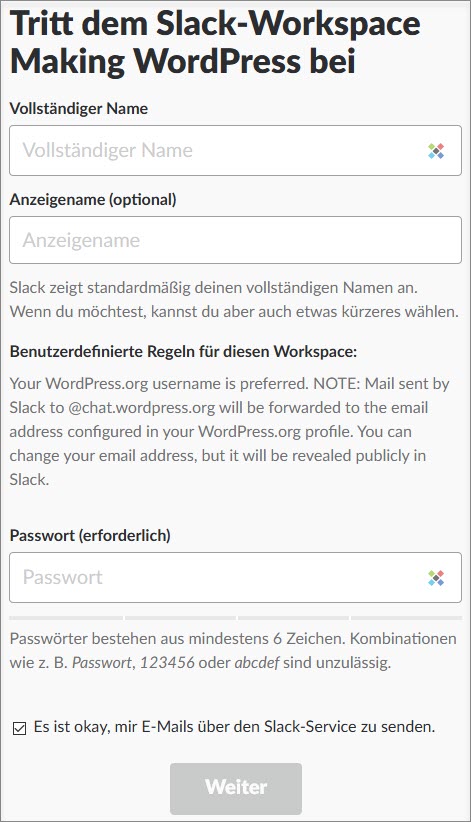Uncheck the Slack-Service e-mail consent checkbox

pos(19,728)
